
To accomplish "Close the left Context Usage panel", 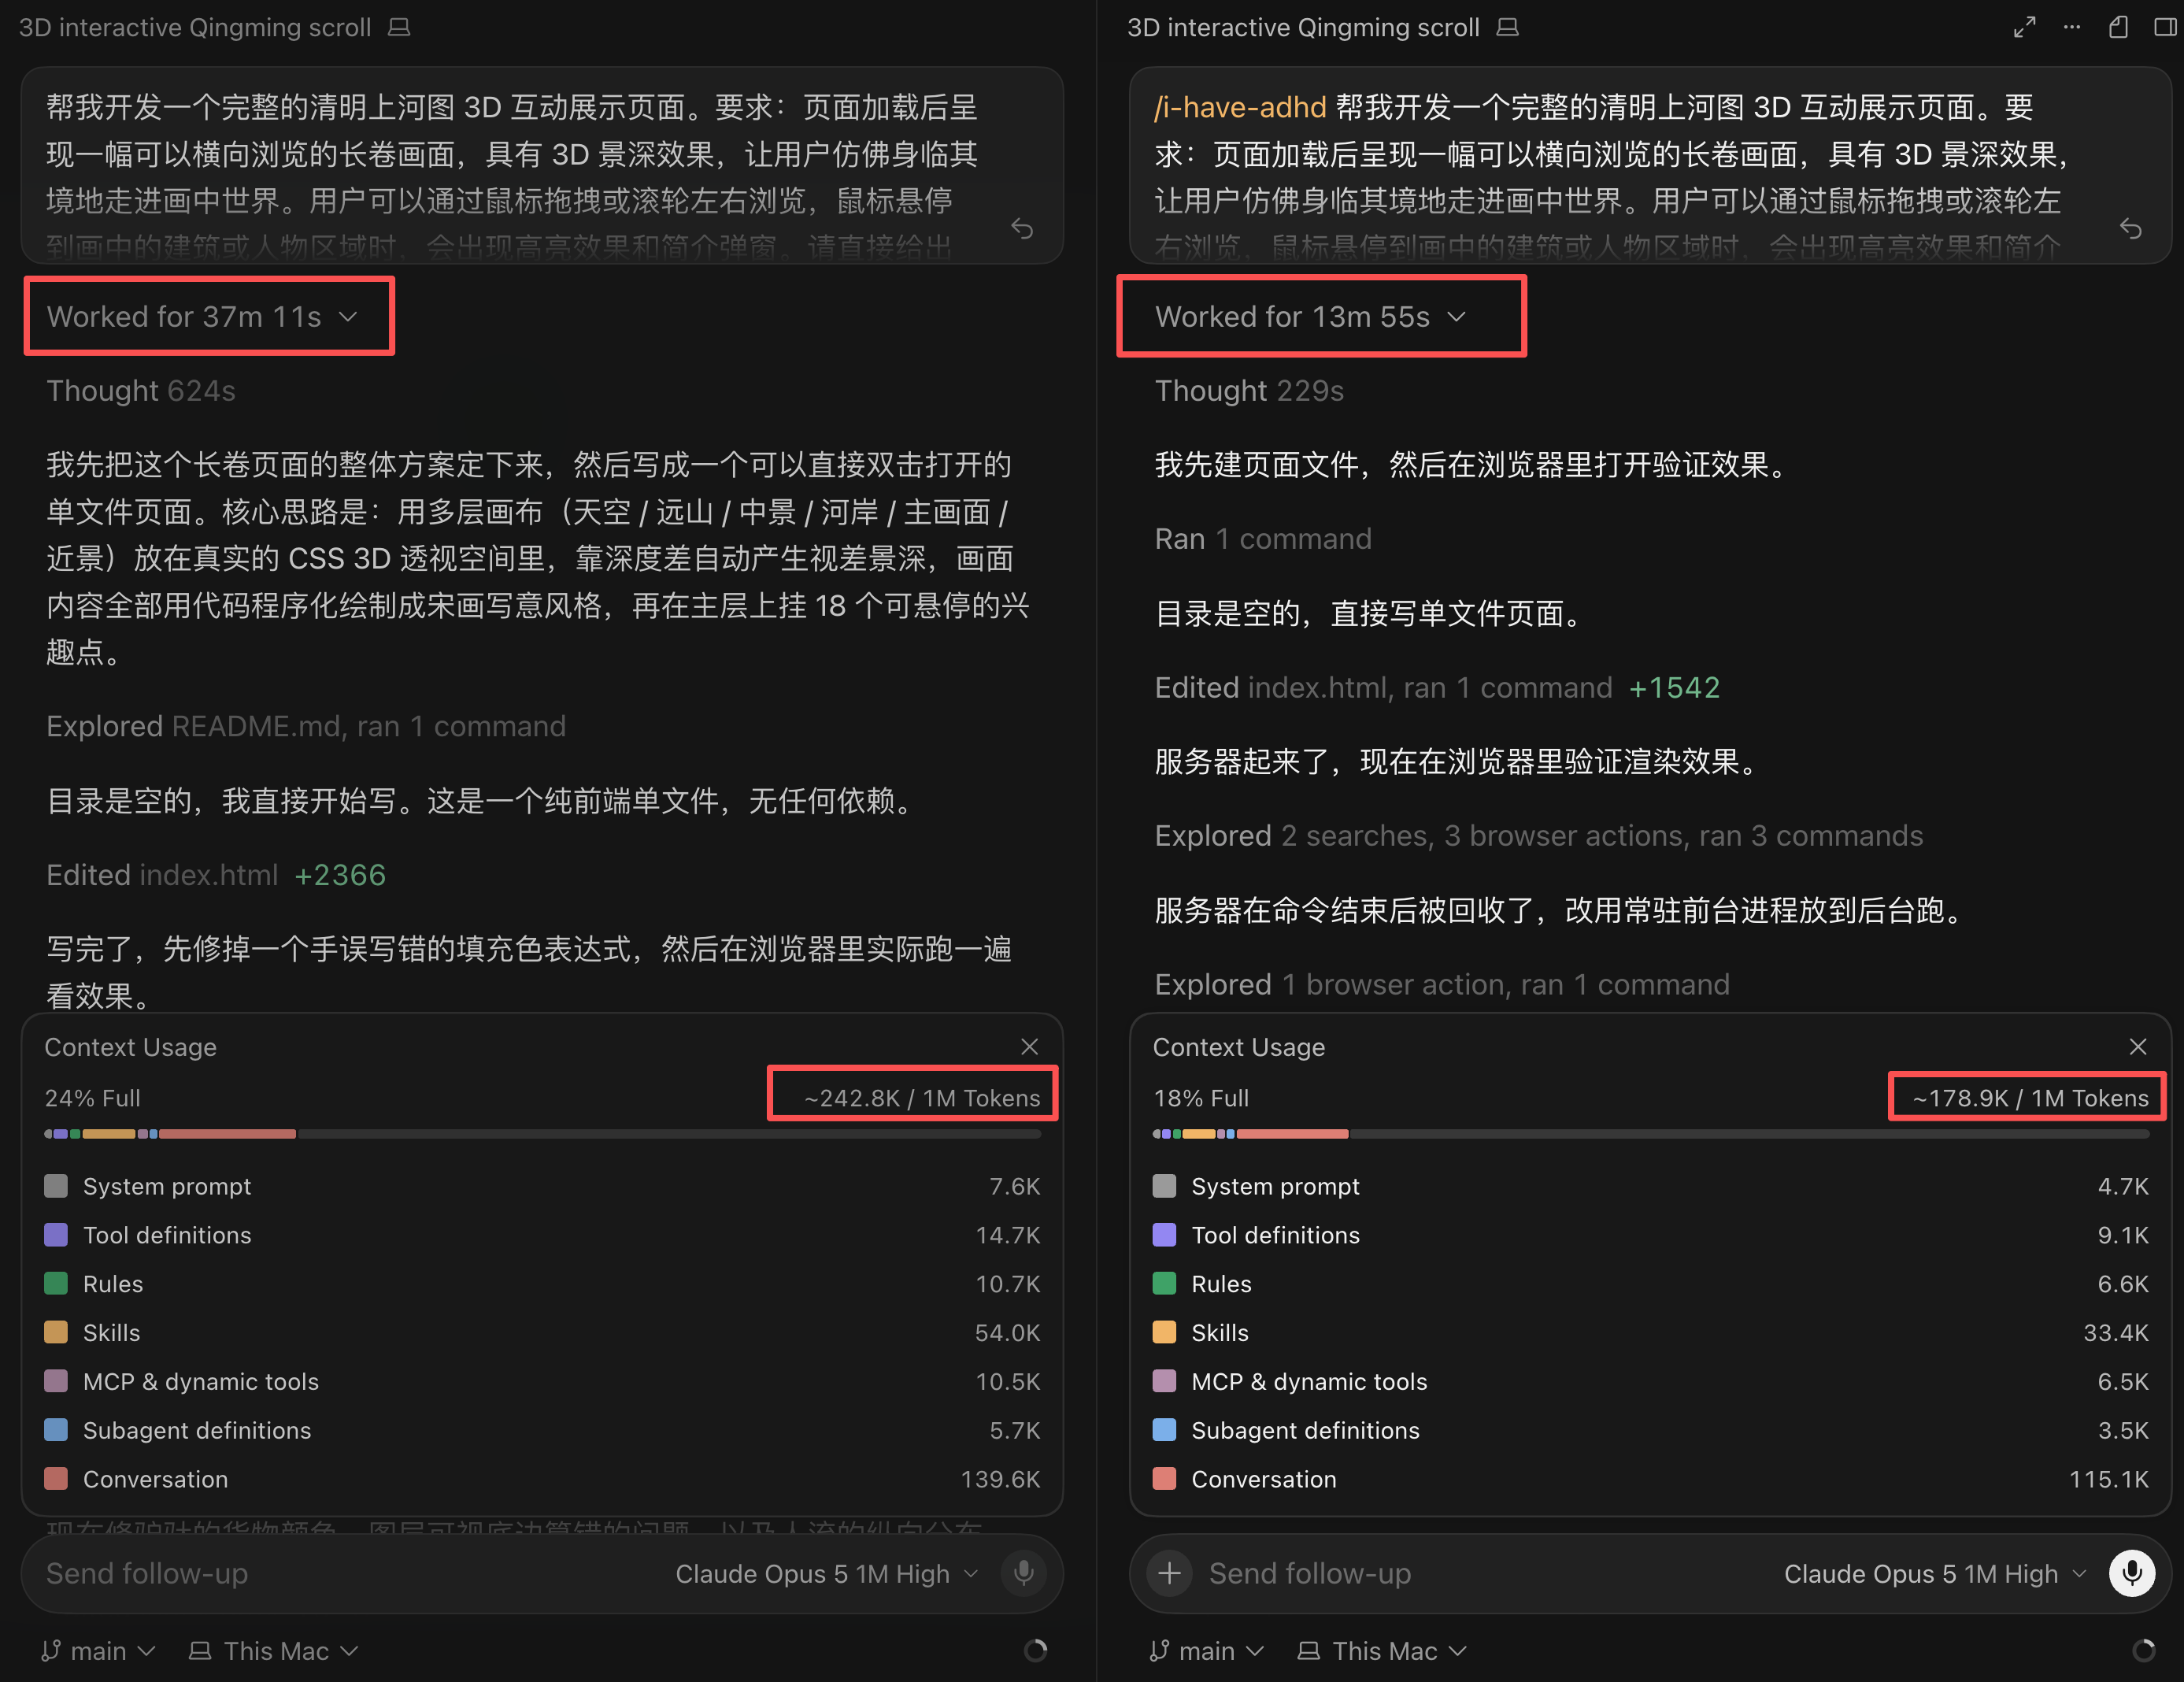I will [1029, 1046].
